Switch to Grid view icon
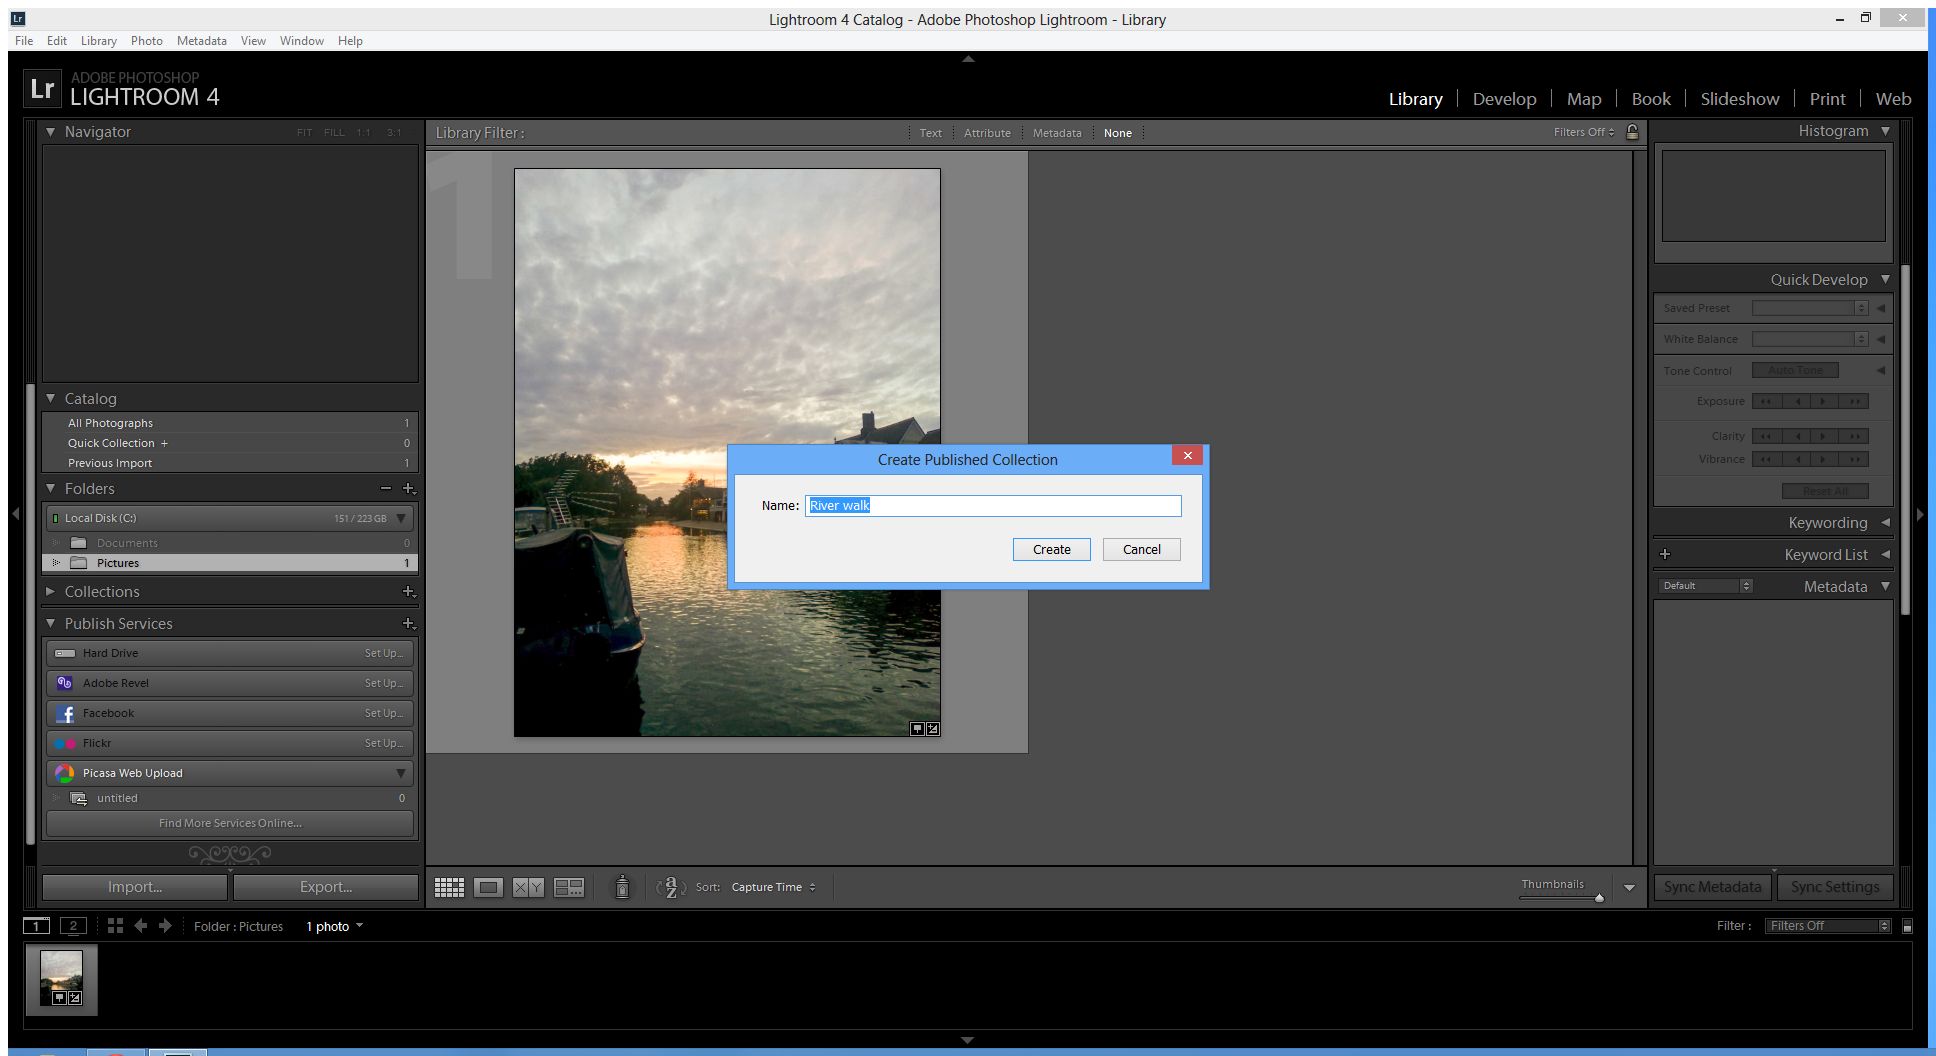This screenshot has width=1936, height=1056. click(x=449, y=887)
